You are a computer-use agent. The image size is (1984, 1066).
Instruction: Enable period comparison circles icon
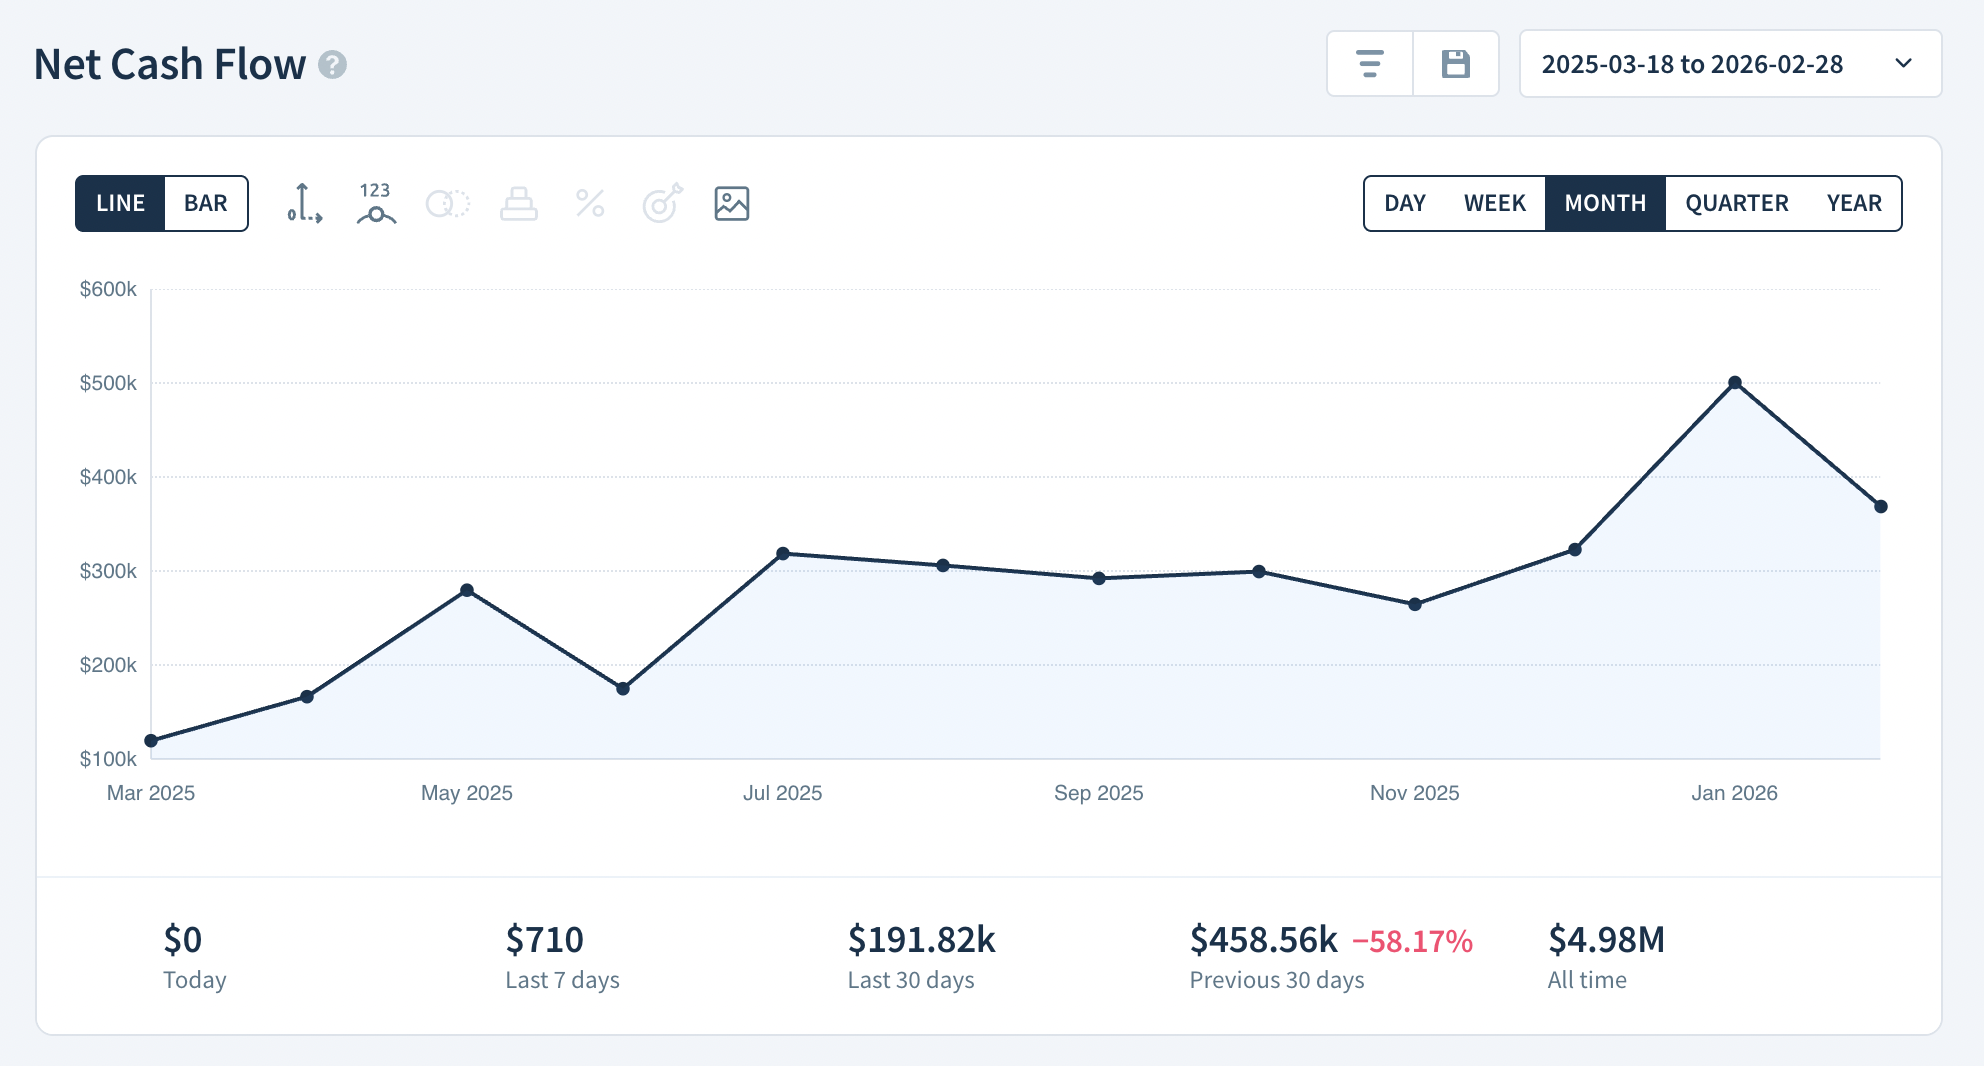446,203
